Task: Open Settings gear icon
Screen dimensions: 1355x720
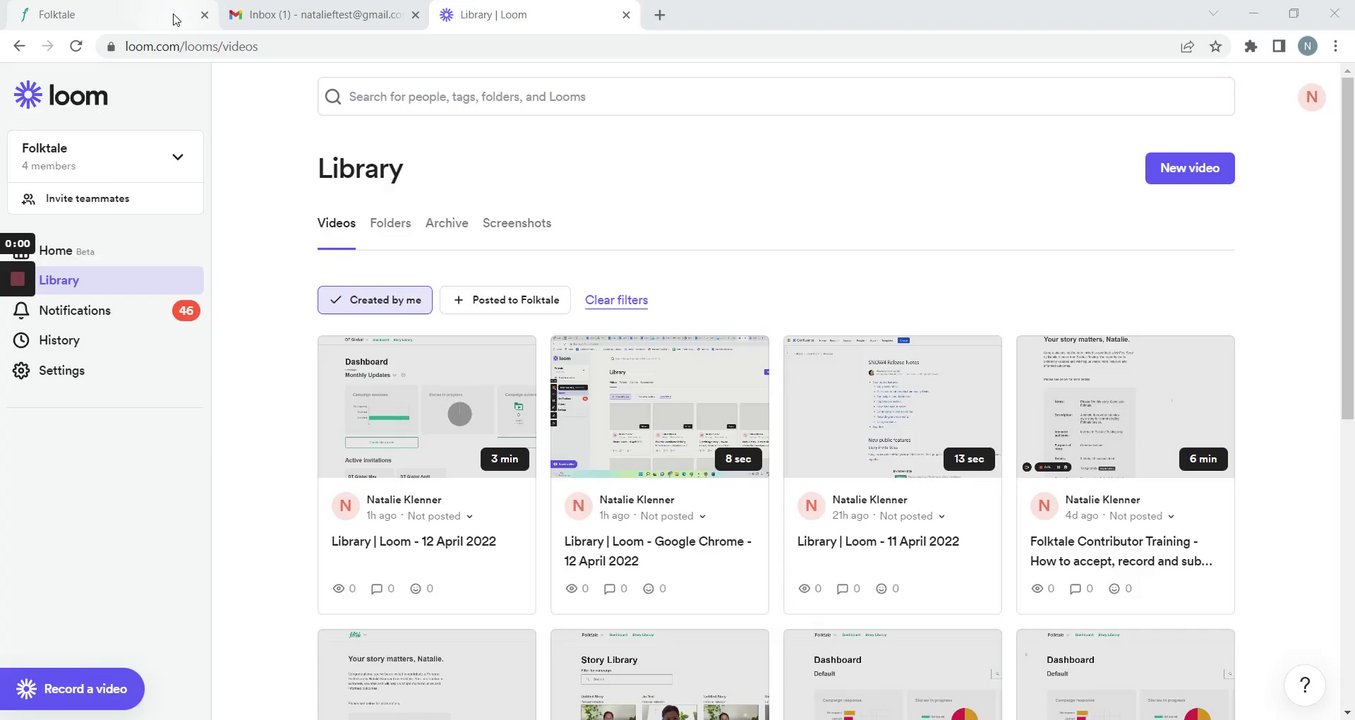Action: click(21, 370)
